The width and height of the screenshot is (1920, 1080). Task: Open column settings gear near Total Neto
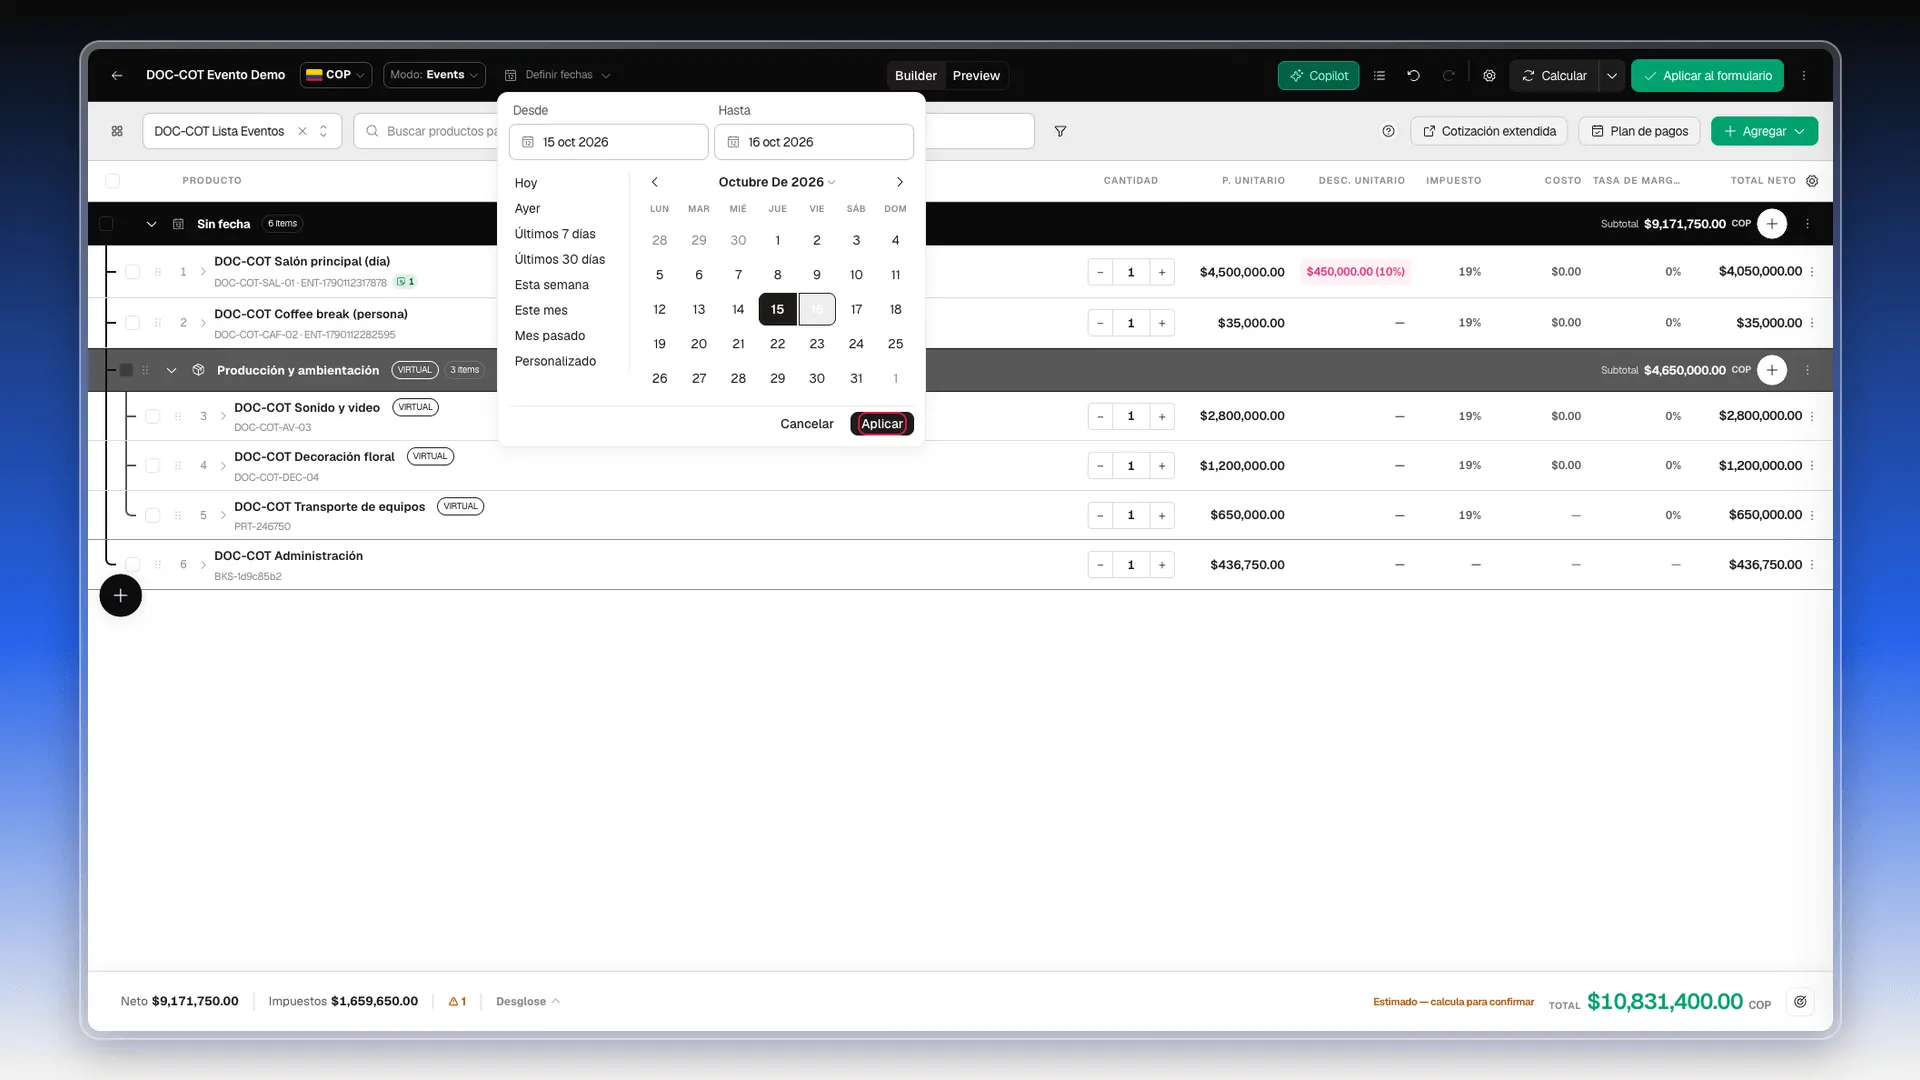click(1812, 181)
